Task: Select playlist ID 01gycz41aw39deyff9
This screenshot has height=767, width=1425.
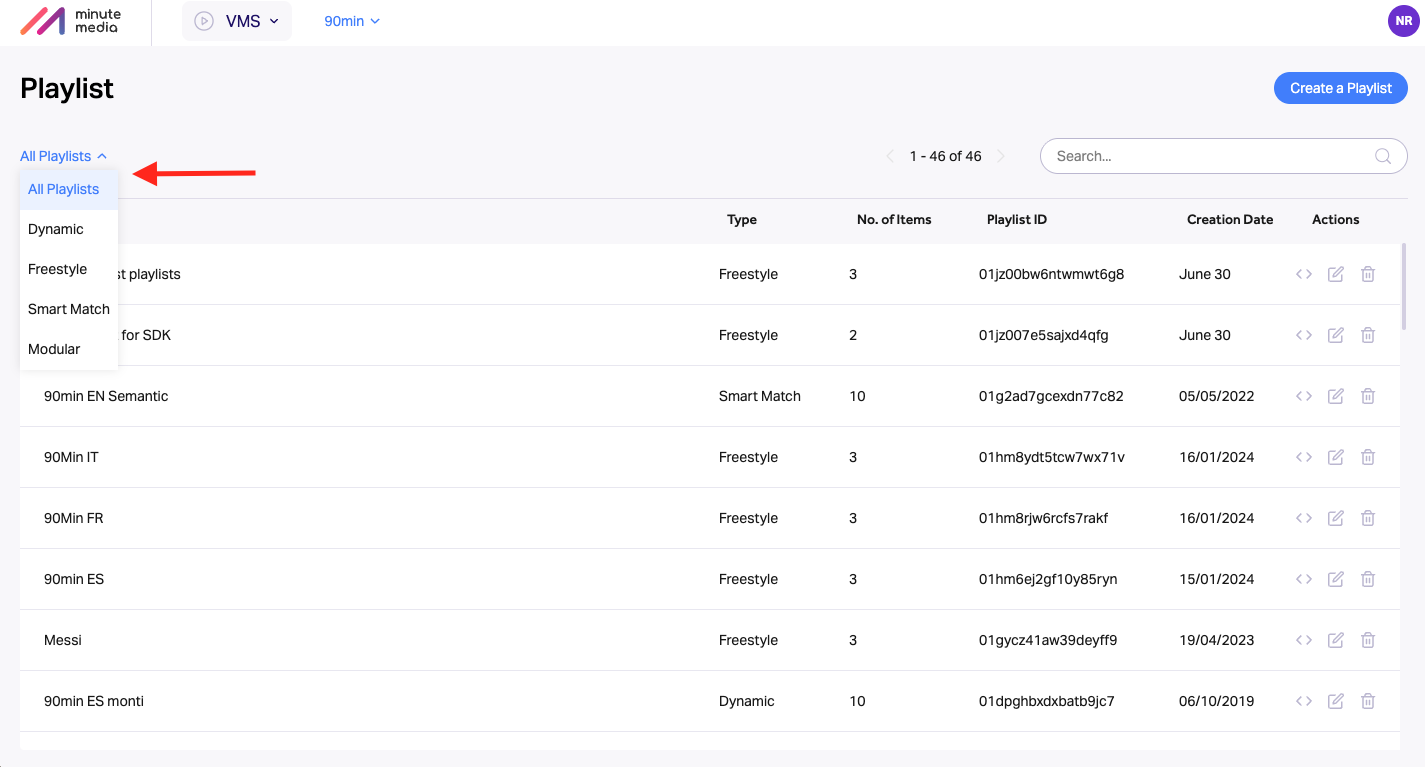Action: (x=1048, y=640)
